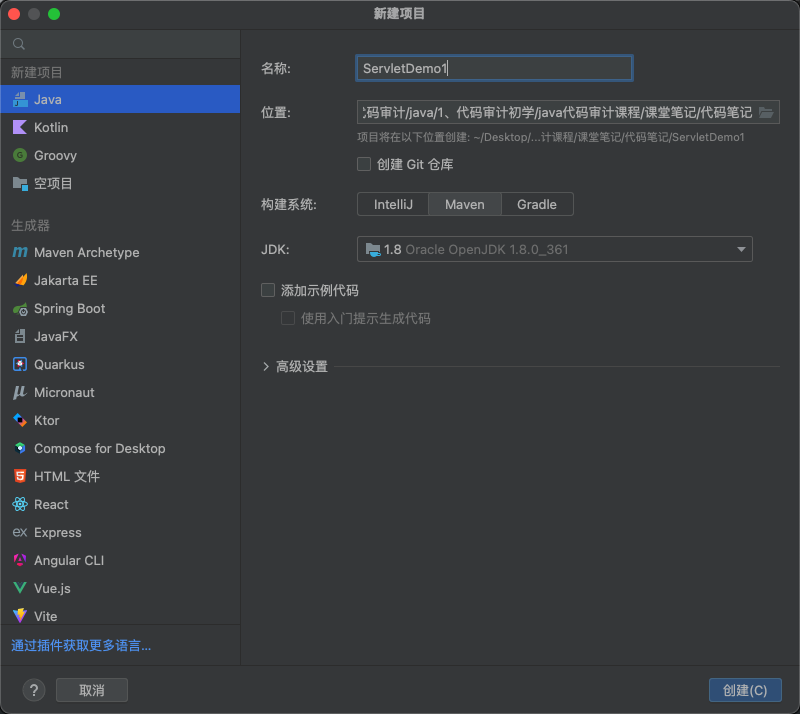This screenshot has height=714, width=800.
Task: Select the Groovy project icon
Action: [x=19, y=155]
